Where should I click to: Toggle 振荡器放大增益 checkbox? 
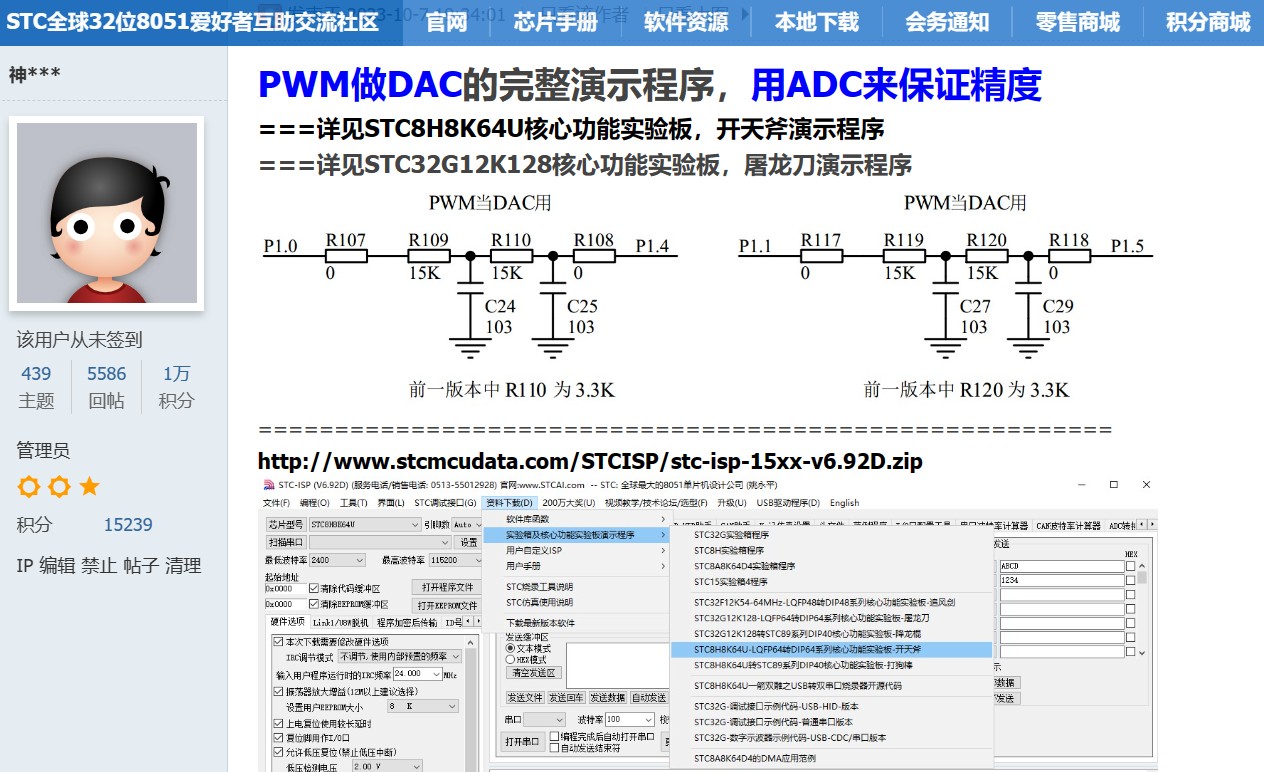(x=278, y=691)
